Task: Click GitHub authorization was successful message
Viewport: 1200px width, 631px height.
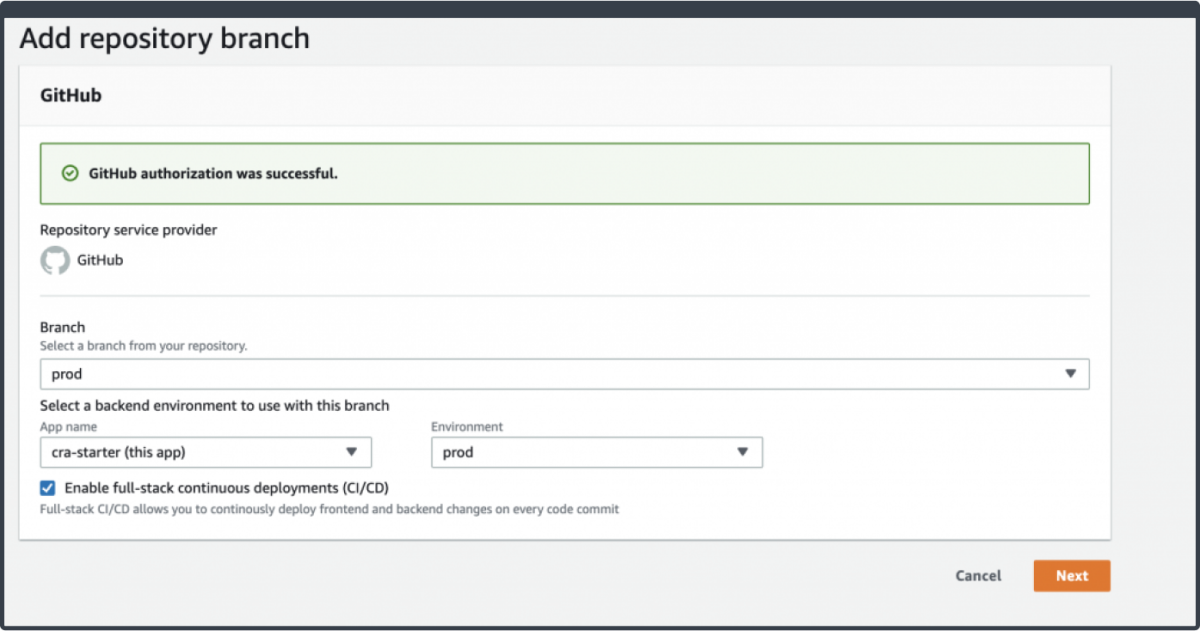Action: click(x=213, y=173)
